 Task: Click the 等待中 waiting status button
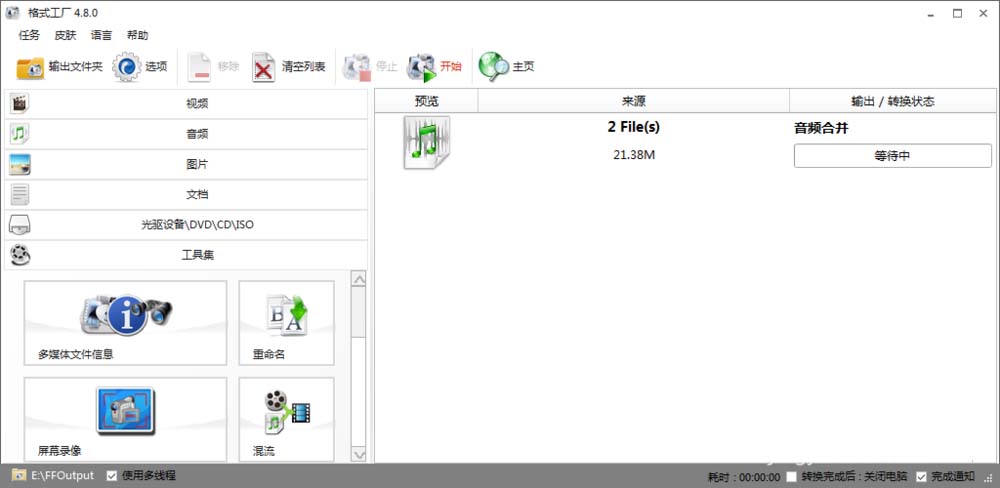click(x=892, y=156)
